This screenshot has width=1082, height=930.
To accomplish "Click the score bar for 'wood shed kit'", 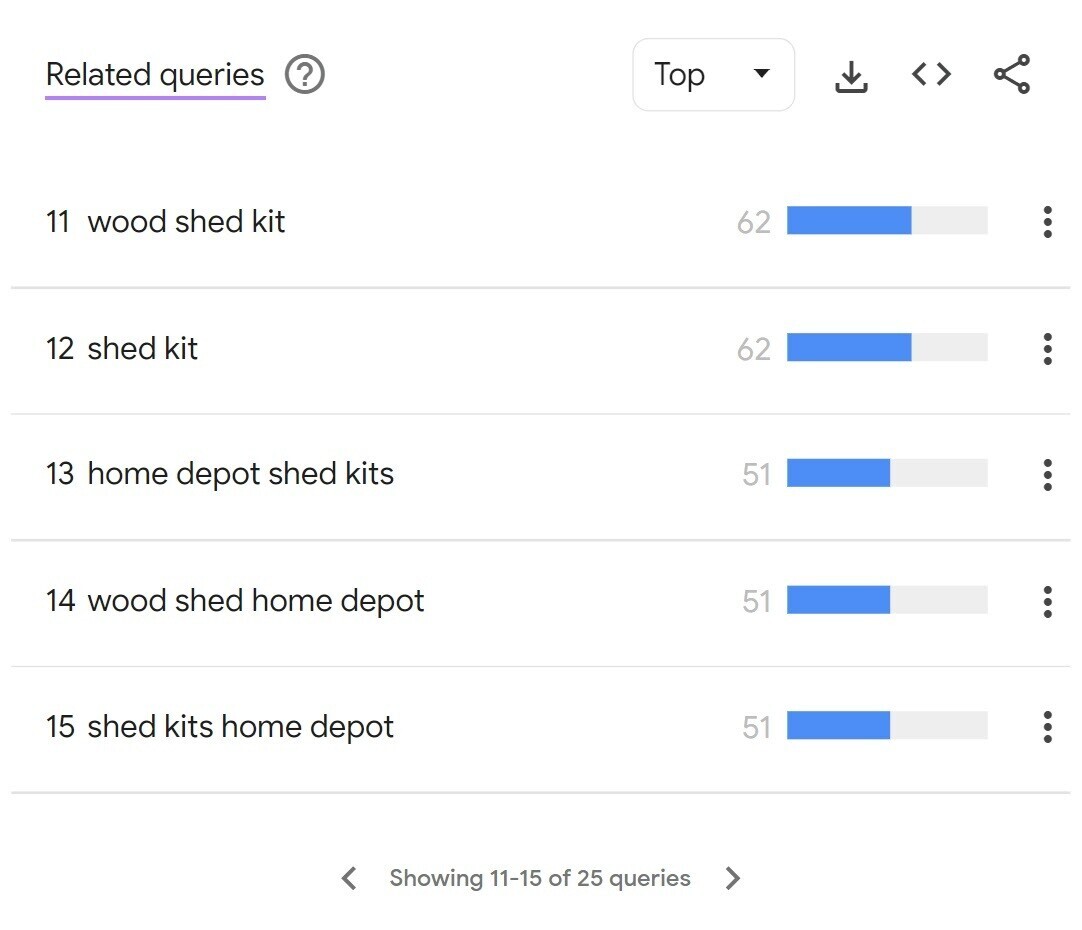I will point(886,221).
